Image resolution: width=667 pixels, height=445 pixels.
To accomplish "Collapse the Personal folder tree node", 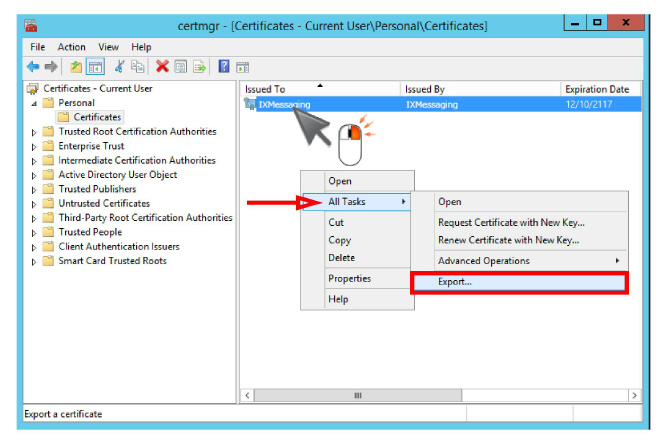I will [x=34, y=103].
